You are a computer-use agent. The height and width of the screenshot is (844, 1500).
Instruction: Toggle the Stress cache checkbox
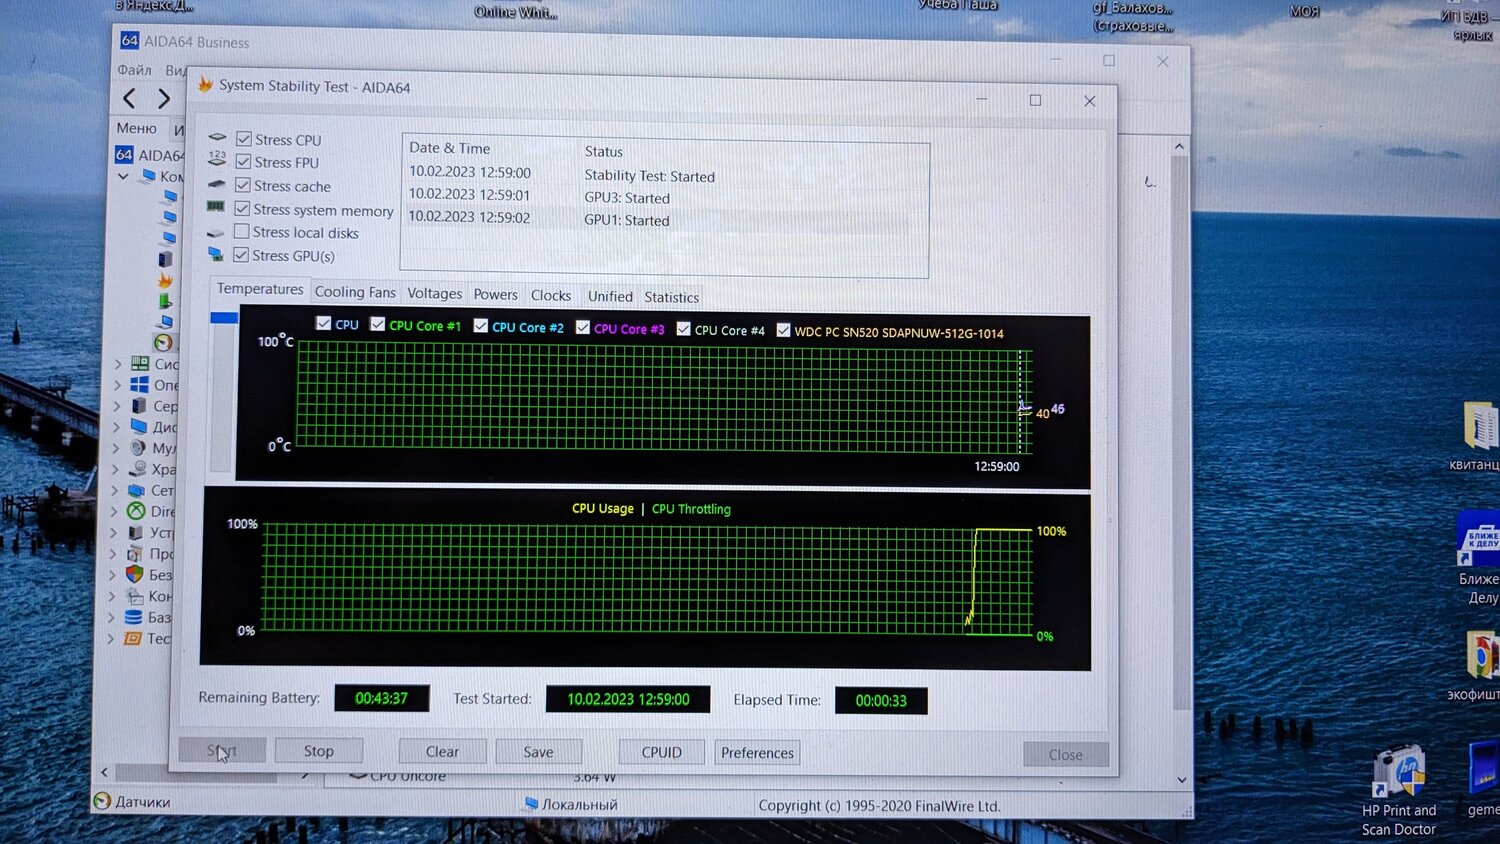242,185
